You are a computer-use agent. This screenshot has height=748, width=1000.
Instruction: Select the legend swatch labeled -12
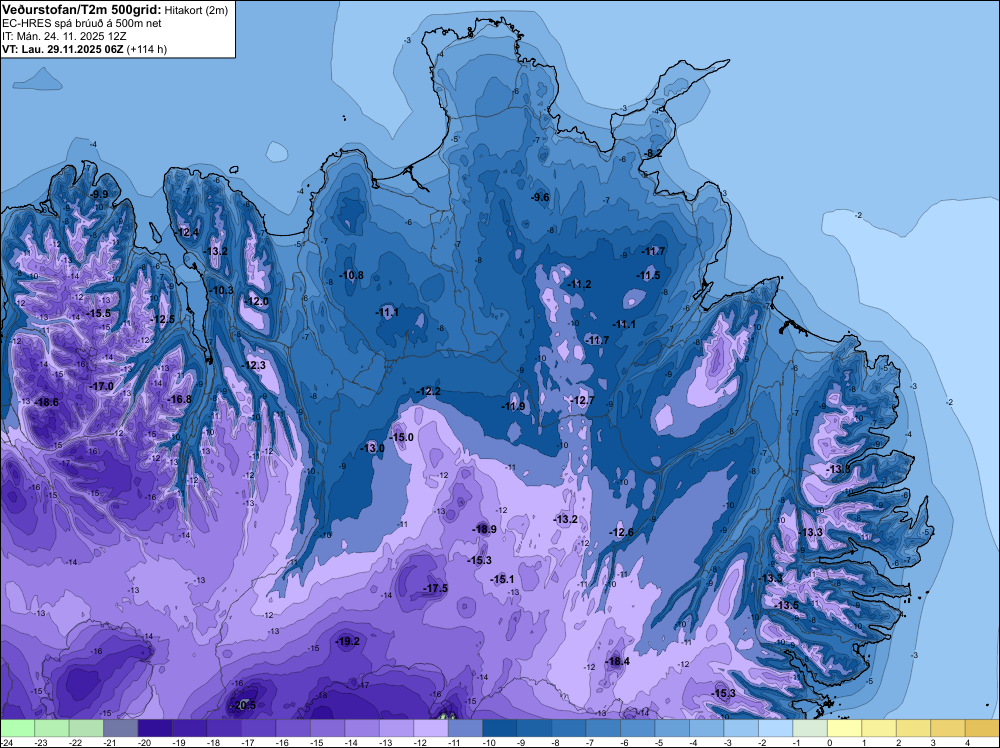(431, 729)
